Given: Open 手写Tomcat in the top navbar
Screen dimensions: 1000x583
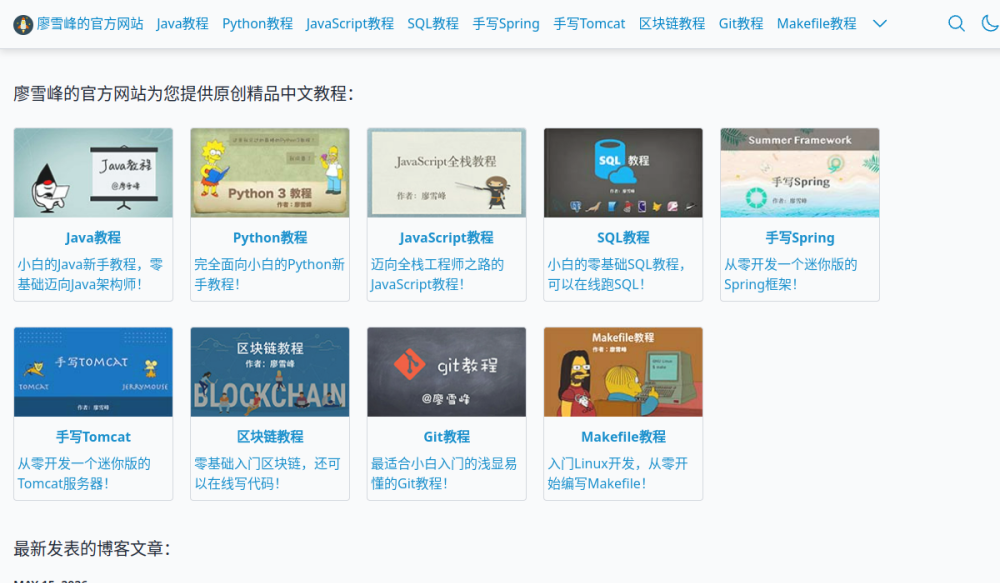Looking at the screenshot, I should pos(589,24).
